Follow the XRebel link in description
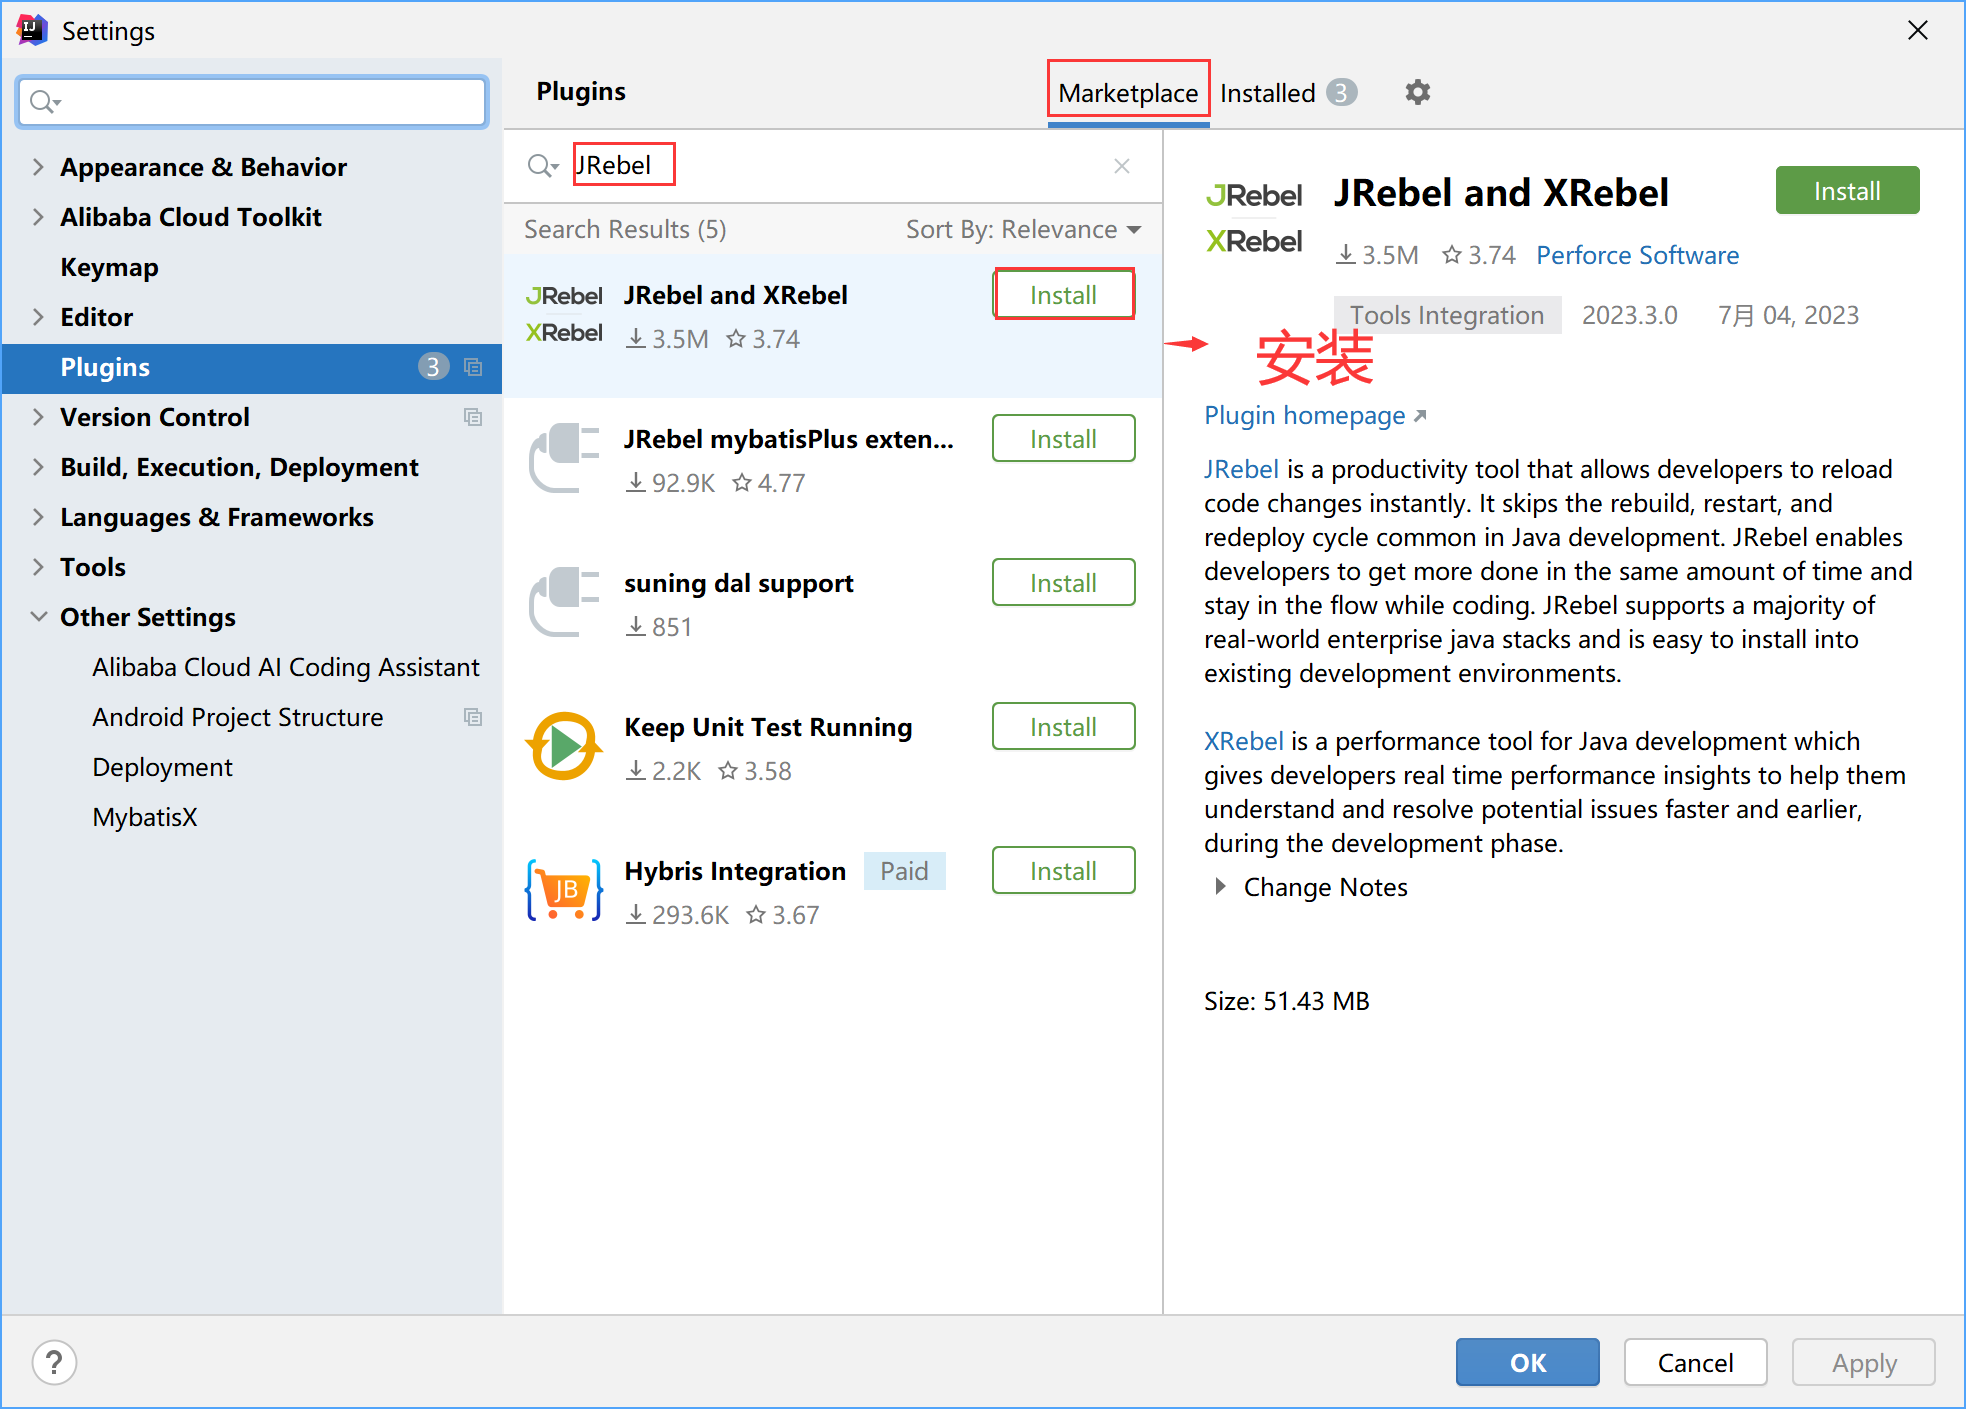1966x1409 pixels. point(1243,741)
